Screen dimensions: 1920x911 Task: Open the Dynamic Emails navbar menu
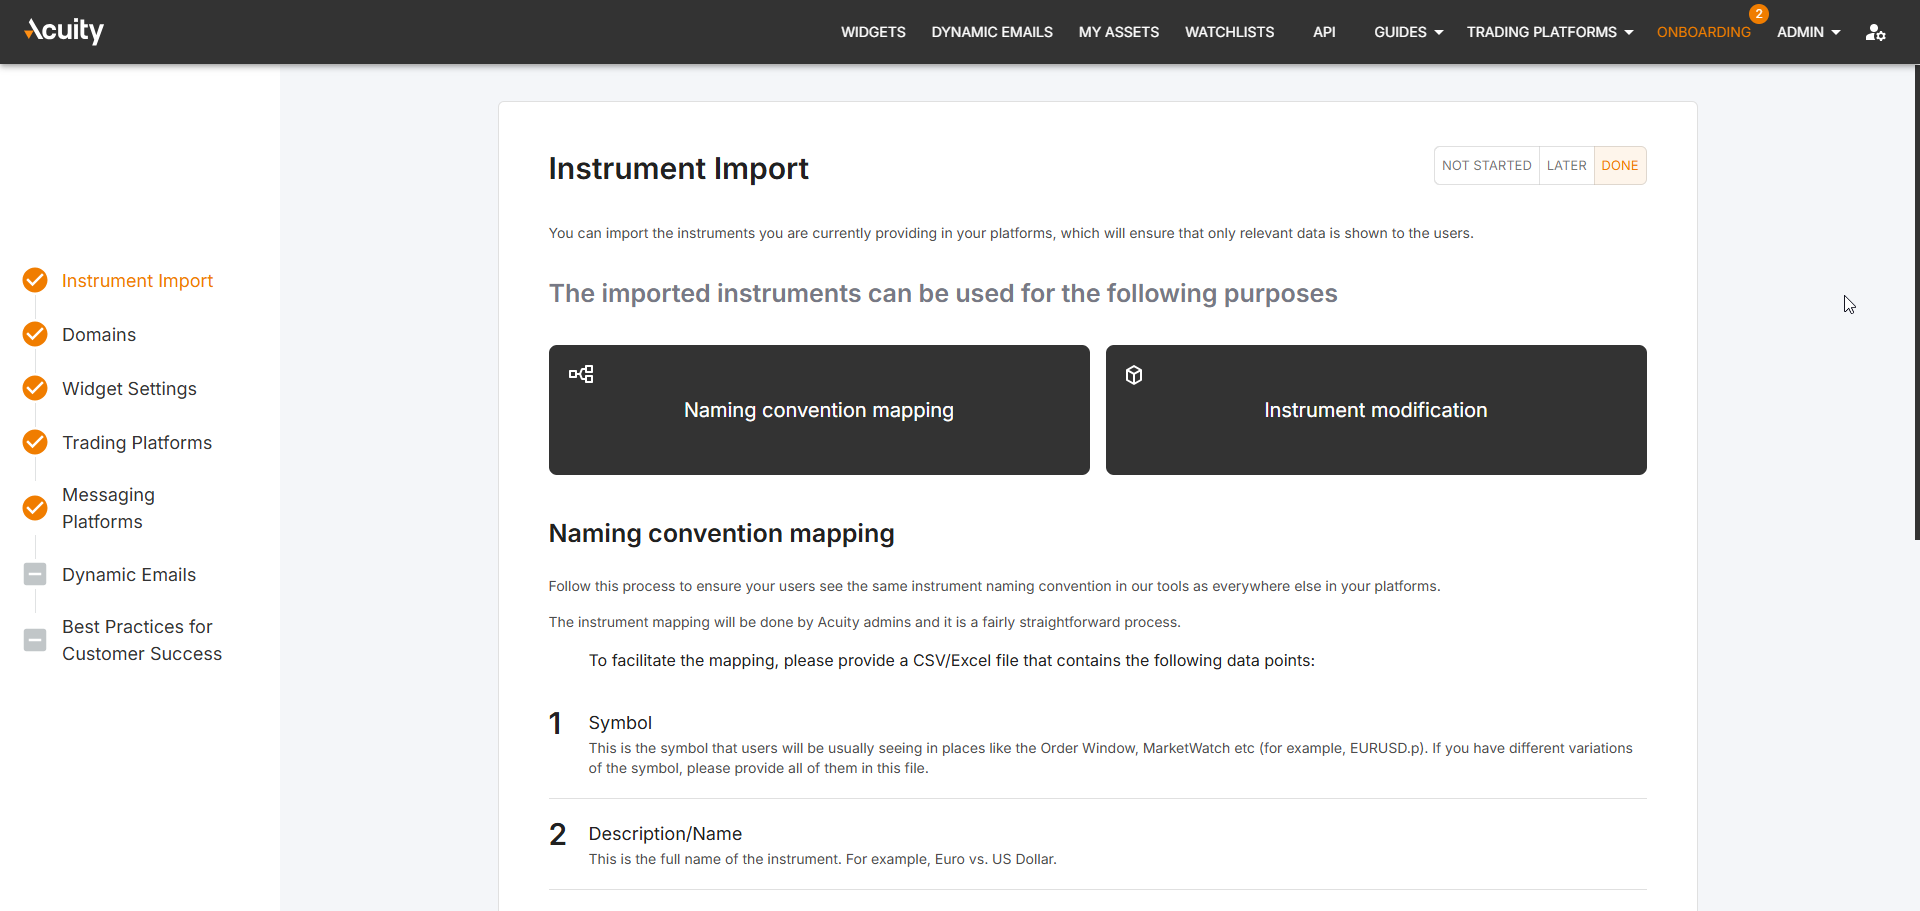pyautogui.click(x=992, y=32)
